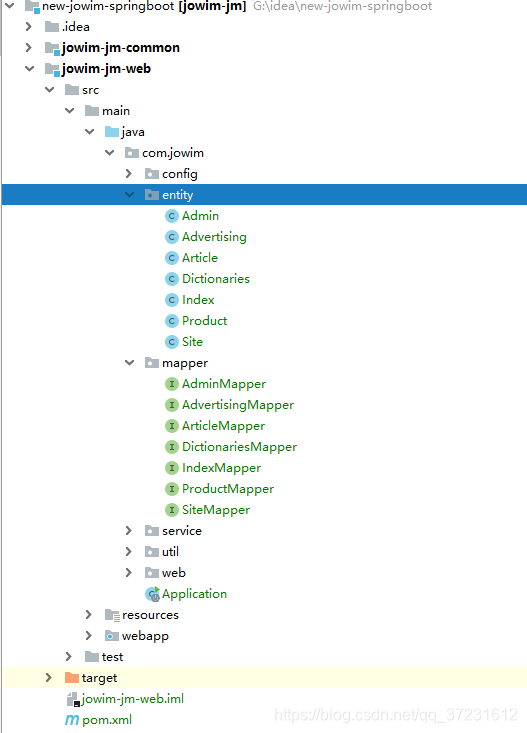Click the SiteMapper interface icon
The height and width of the screenshot is (733, 527).
[172, 510]
